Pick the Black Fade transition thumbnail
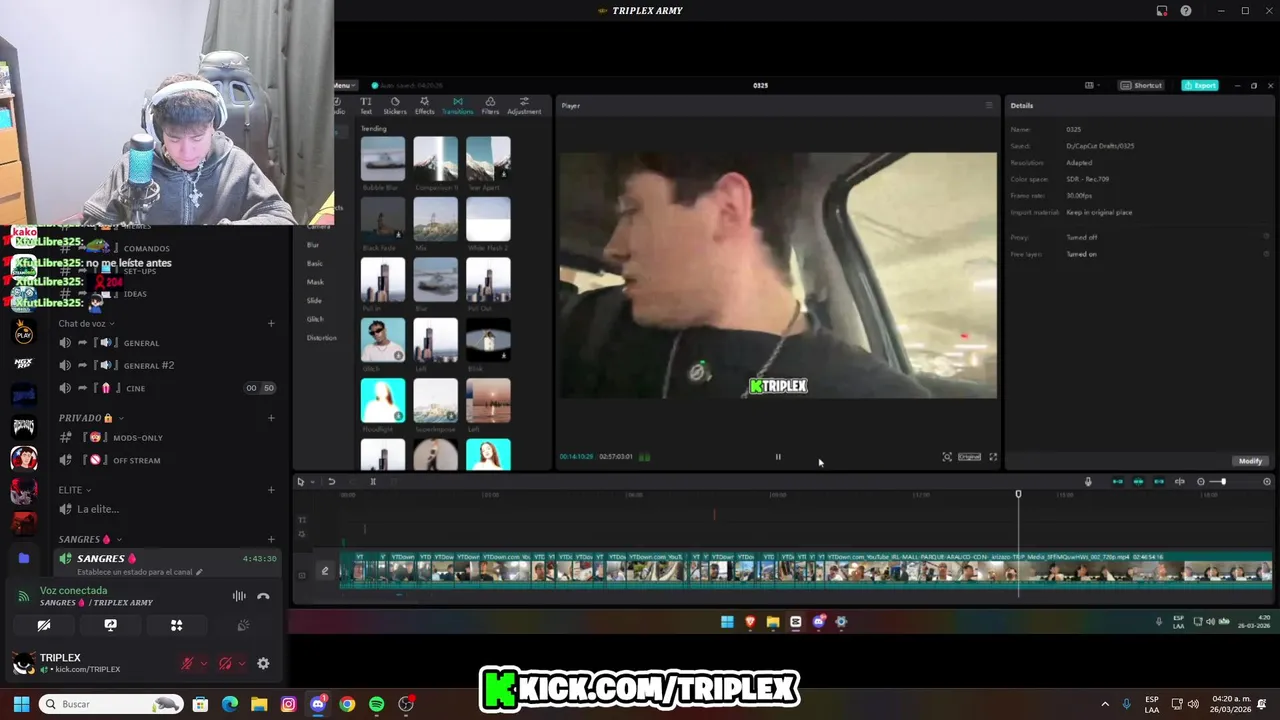Image resolution: width=1280 pixels, height=720 pixels. tap(383, 220)
